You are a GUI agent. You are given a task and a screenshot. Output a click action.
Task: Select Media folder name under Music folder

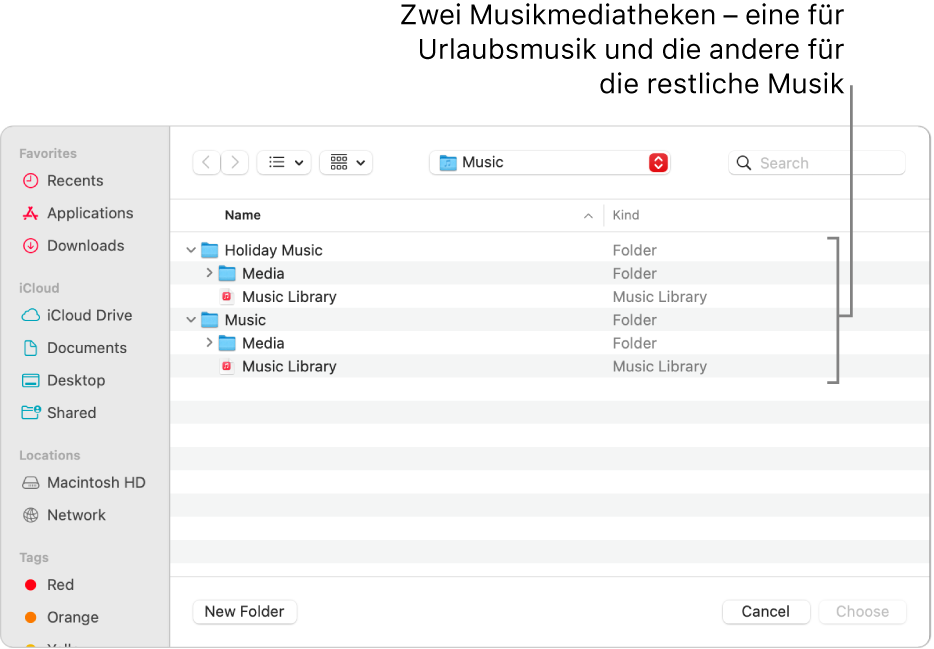coord(263,343)
